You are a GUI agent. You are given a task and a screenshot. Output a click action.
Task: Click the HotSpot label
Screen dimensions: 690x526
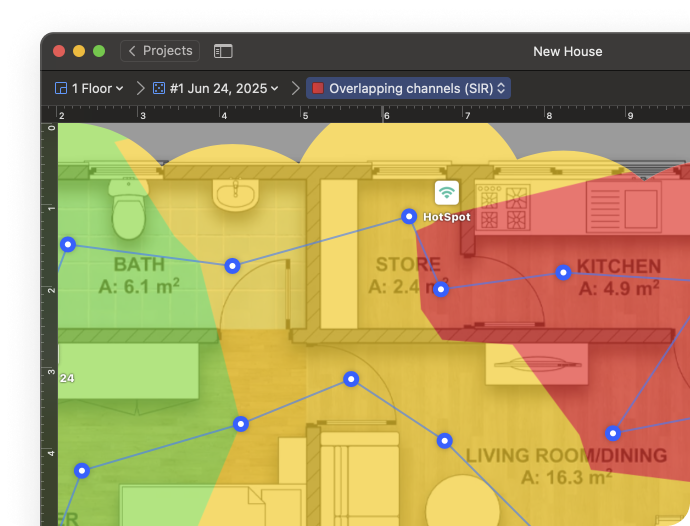(x=447, y=217)
